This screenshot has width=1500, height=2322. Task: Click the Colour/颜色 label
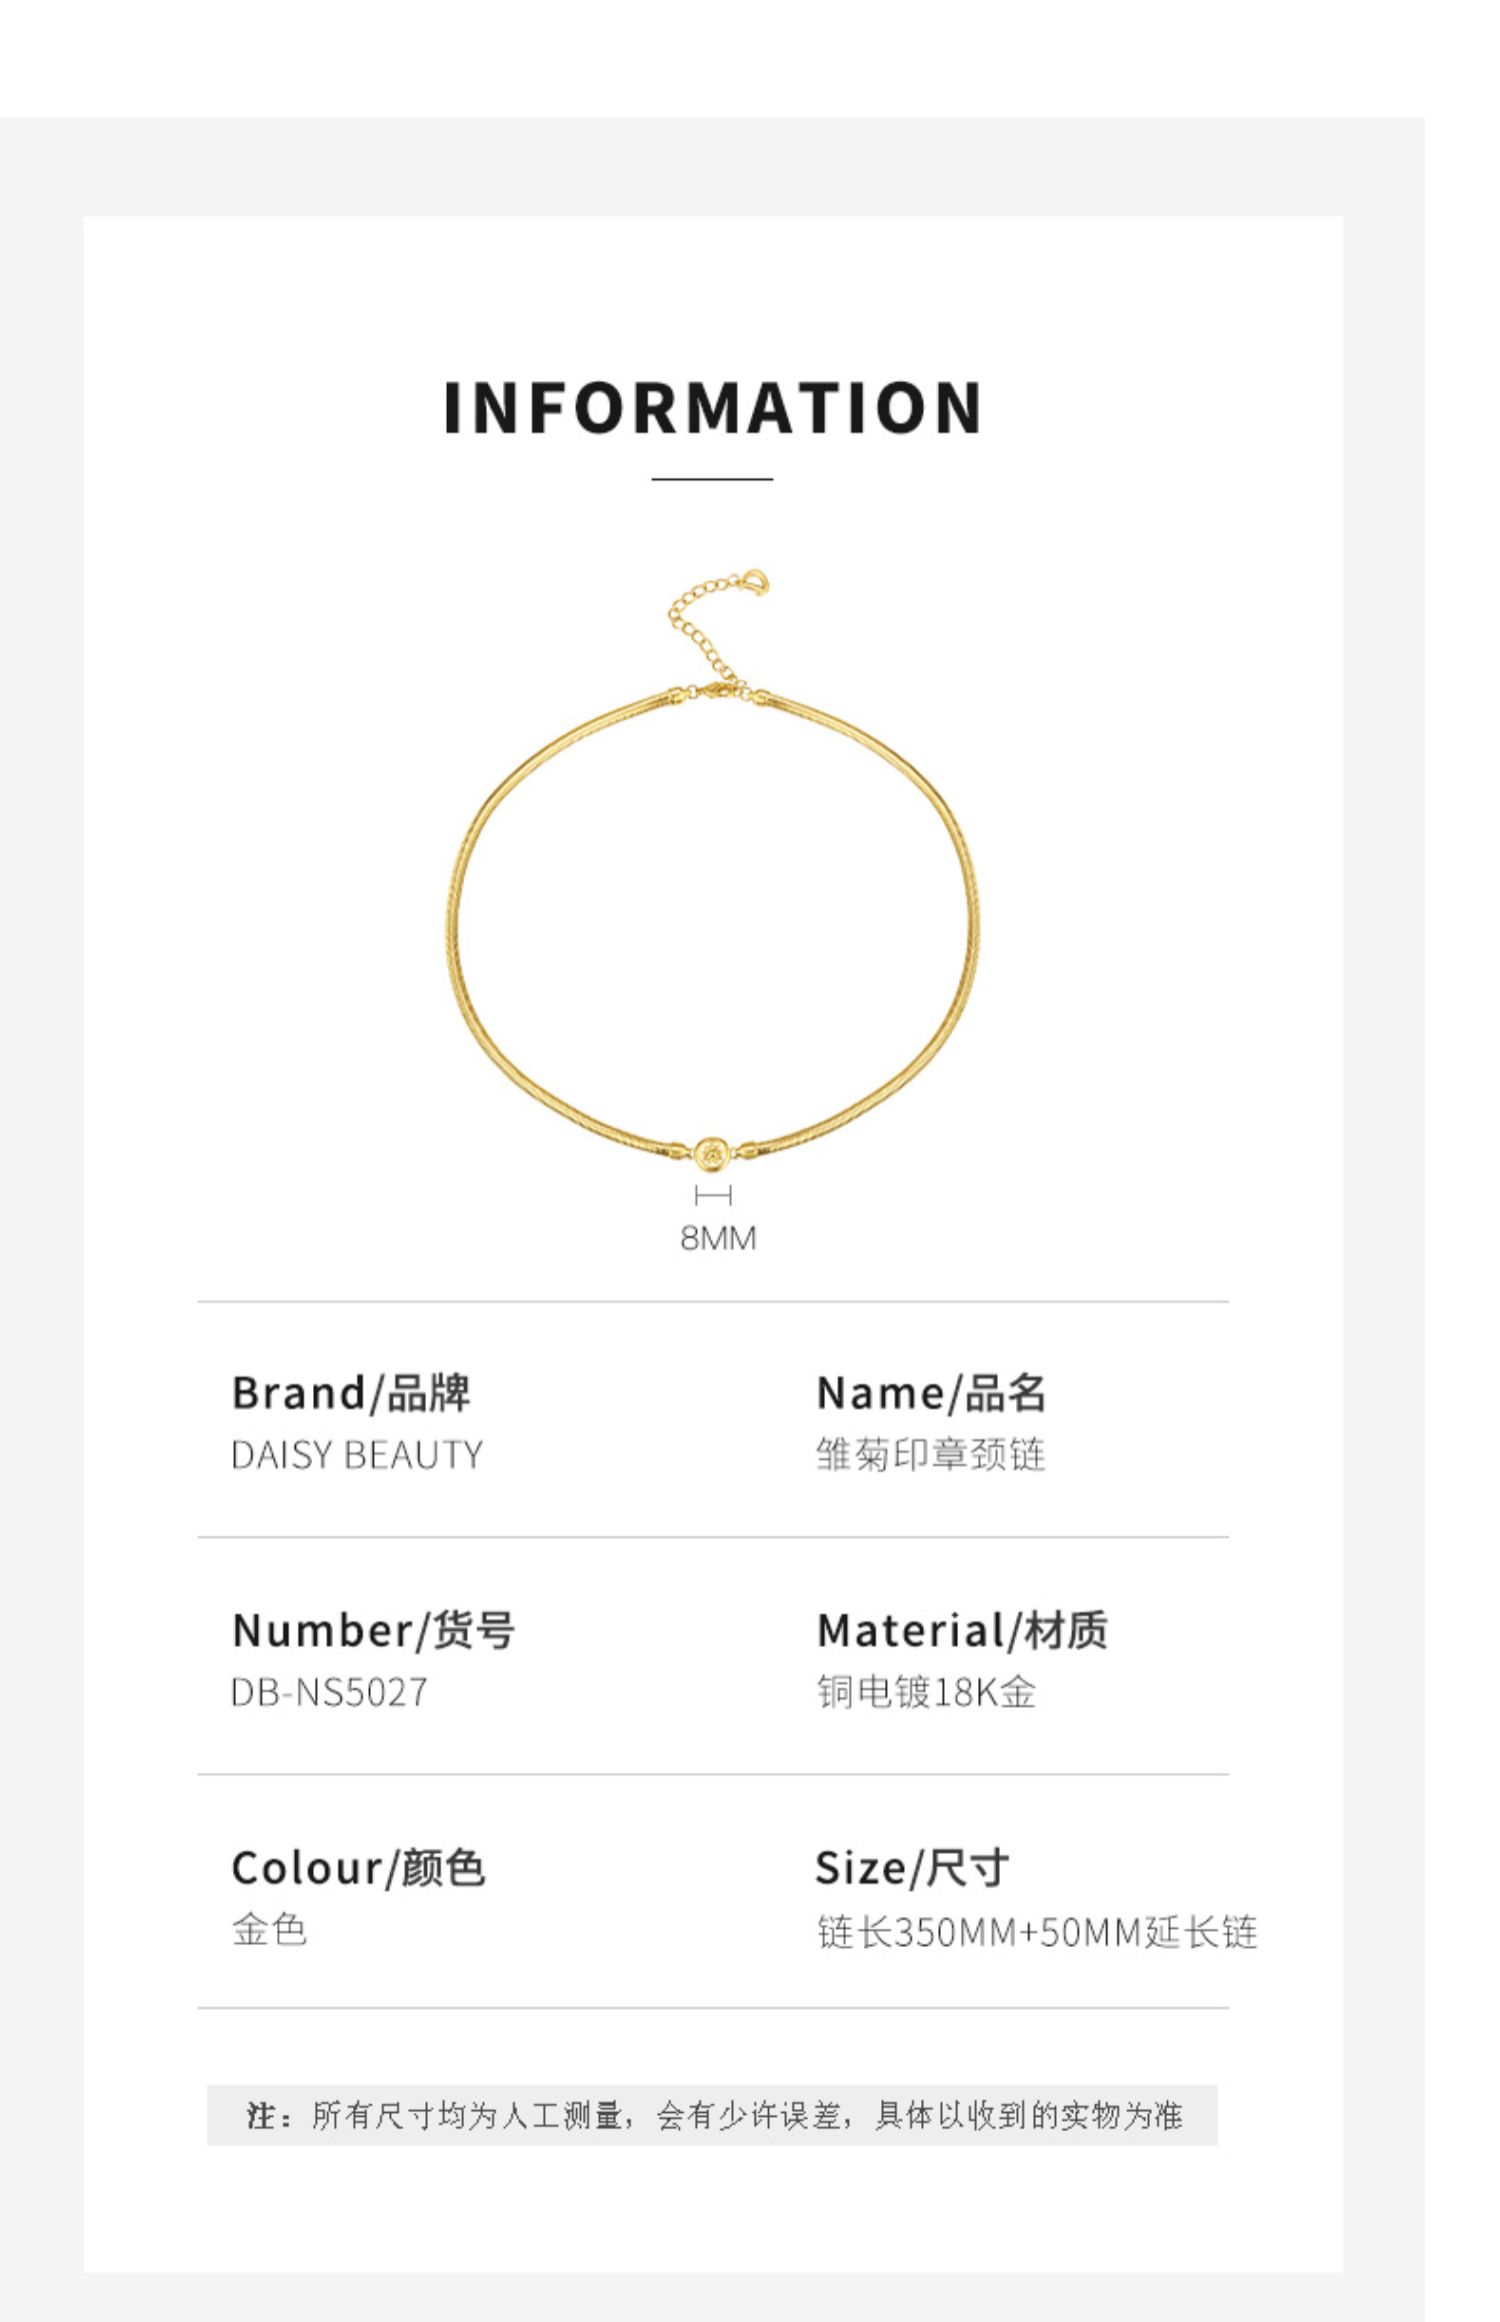tap(358, 1868)
